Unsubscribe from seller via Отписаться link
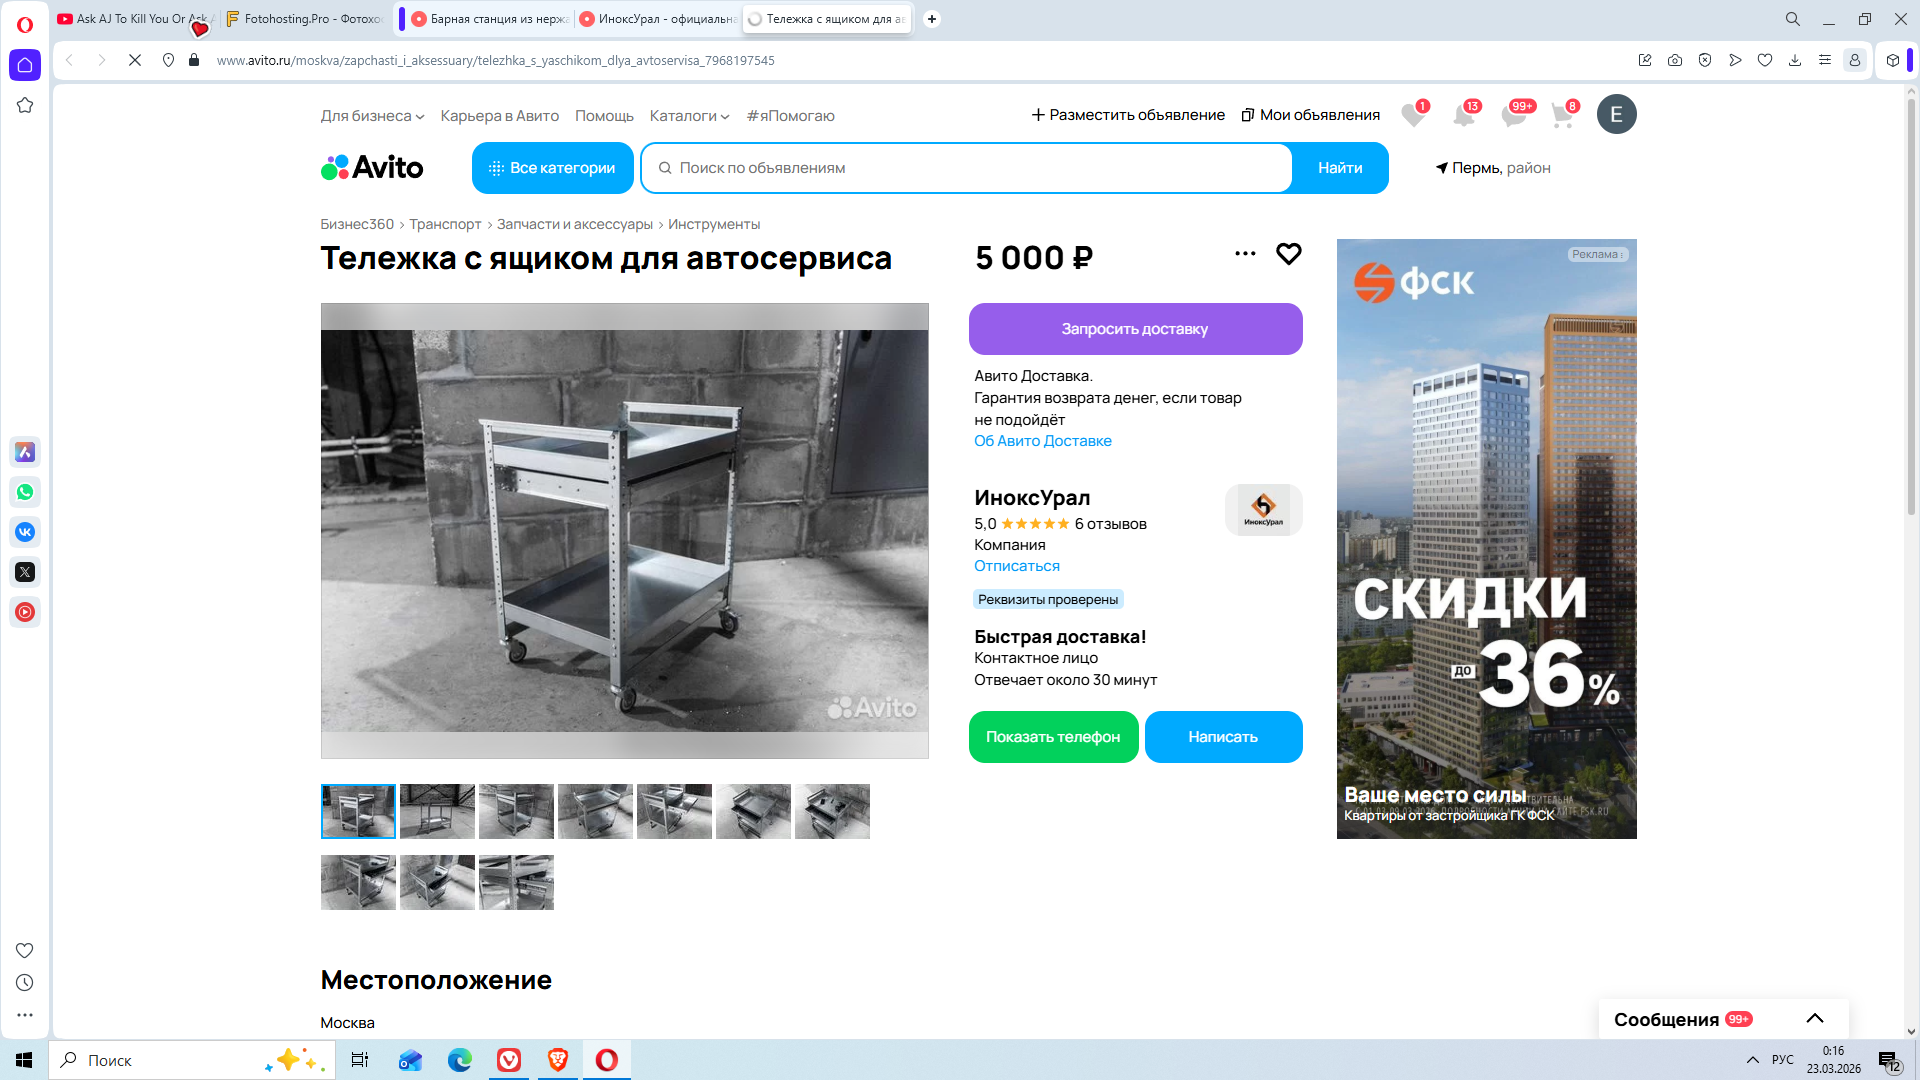This screenshot has width=1920, height=1080. [x=1016, y=566]
